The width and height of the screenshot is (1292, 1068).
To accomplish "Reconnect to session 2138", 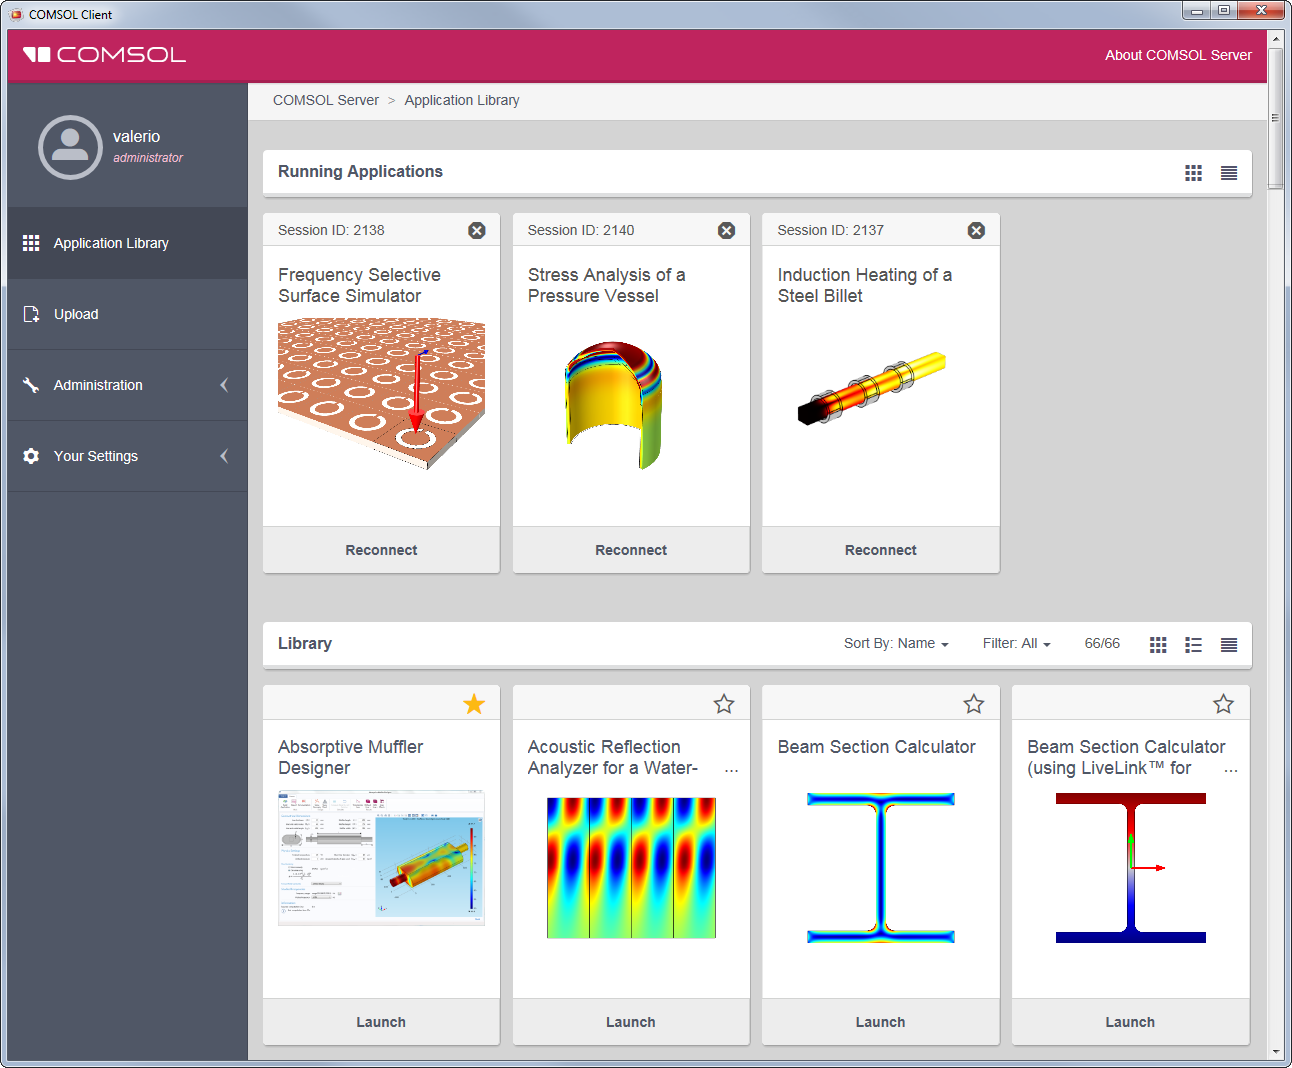I will click(x=381, y=549).
